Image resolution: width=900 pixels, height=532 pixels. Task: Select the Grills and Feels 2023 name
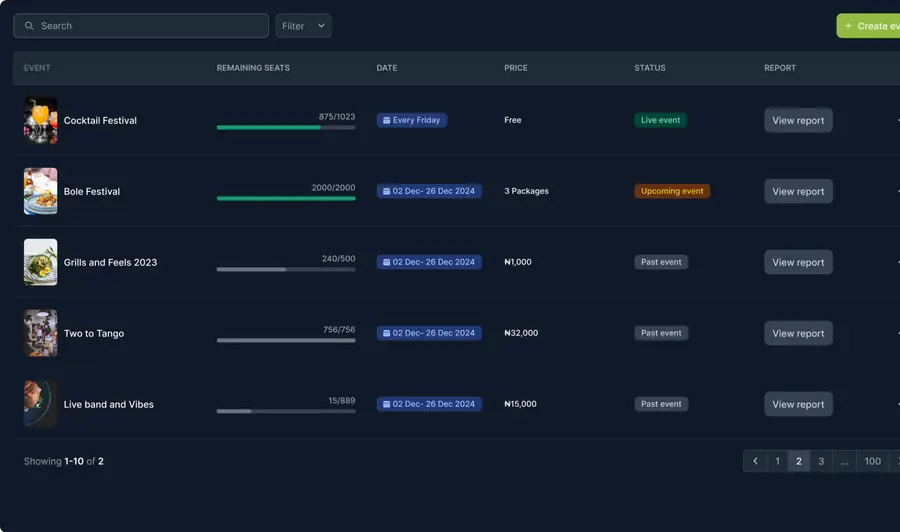pyautogui.click(x=110, y=262)
